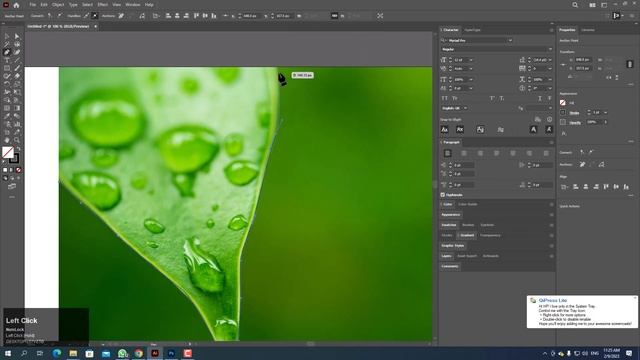640x360 pixels.
Task: Select the Lasso tool
Action: (17, 44)
